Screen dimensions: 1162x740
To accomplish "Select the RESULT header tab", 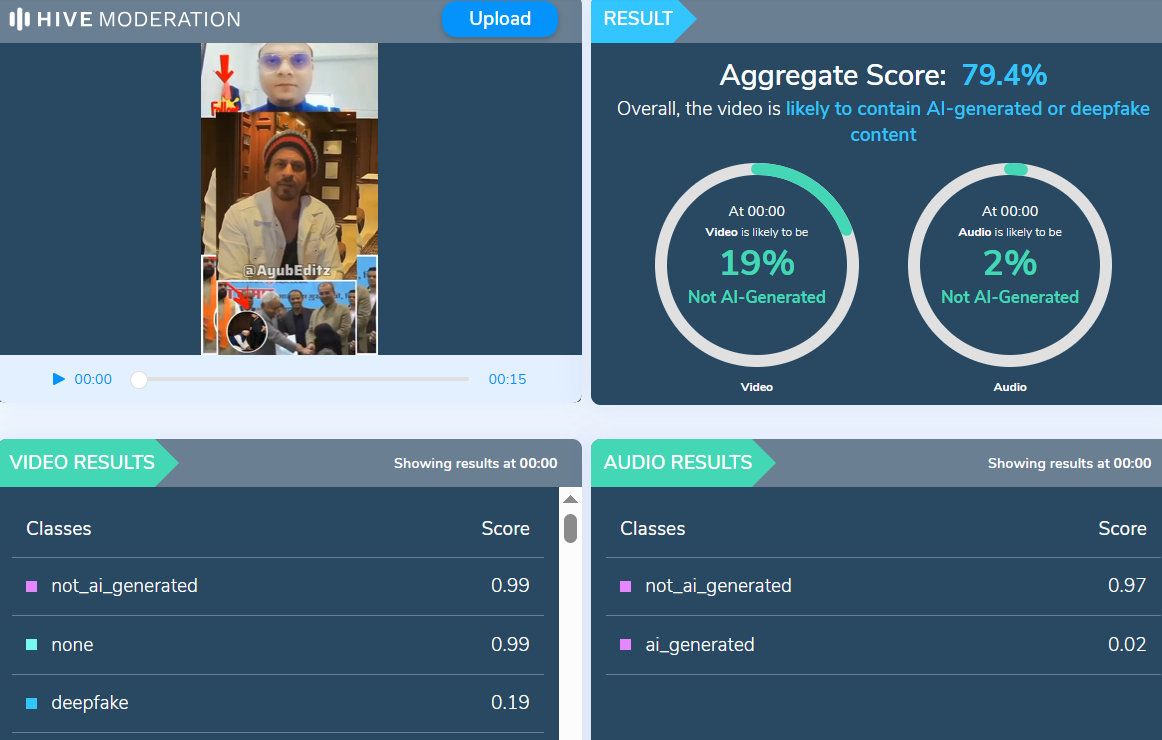I will (638, 19).
